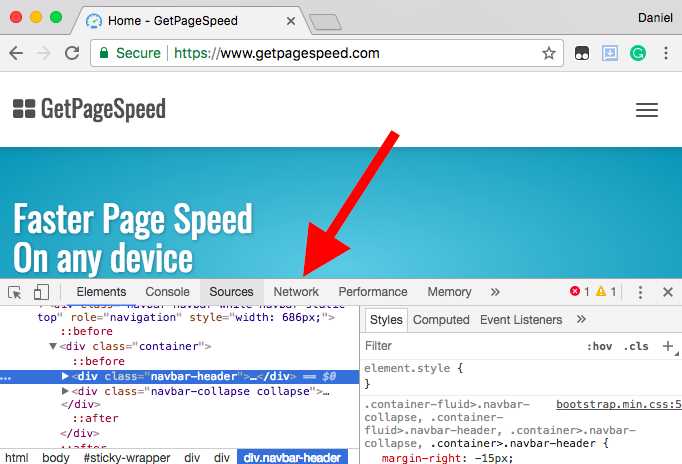Open the Event Listeners sub-tab
The width and height of the screenshot is (682, 464).
coord(521,320)
